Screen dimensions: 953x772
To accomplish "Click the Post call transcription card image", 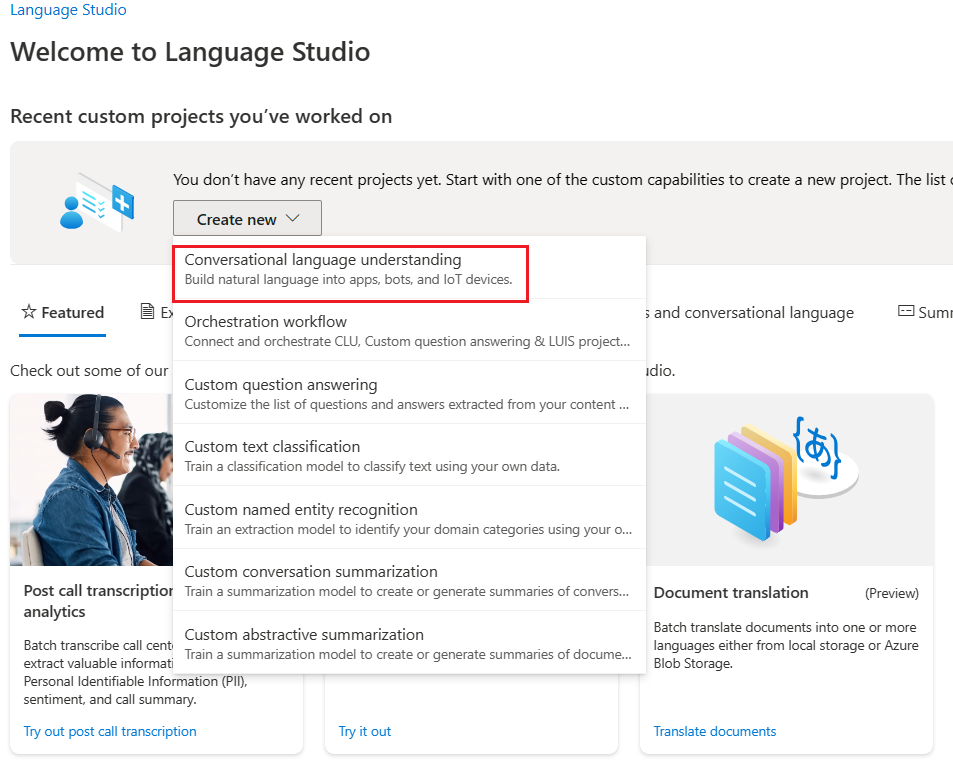I will click(x=90, y=480).
